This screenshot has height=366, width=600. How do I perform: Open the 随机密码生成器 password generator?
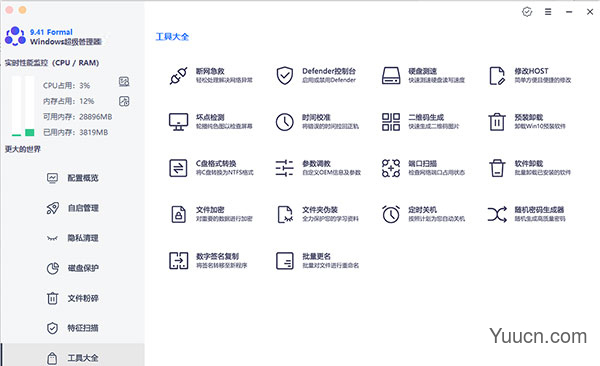tap(527, 214)
